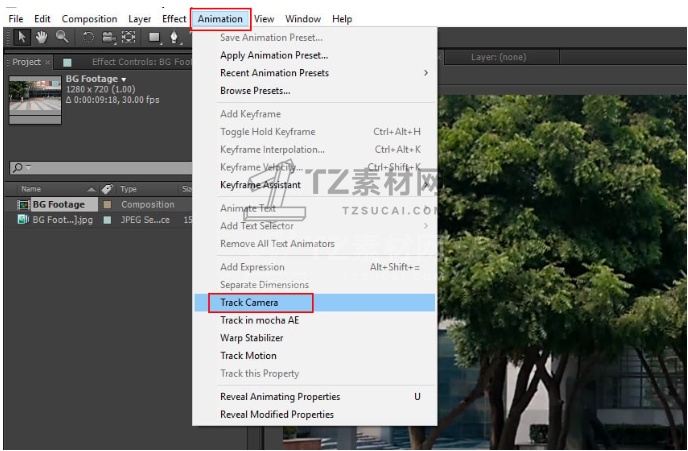The image size is (688, 451).
Task: Click the label tag column icon
Action: (107, 189)
